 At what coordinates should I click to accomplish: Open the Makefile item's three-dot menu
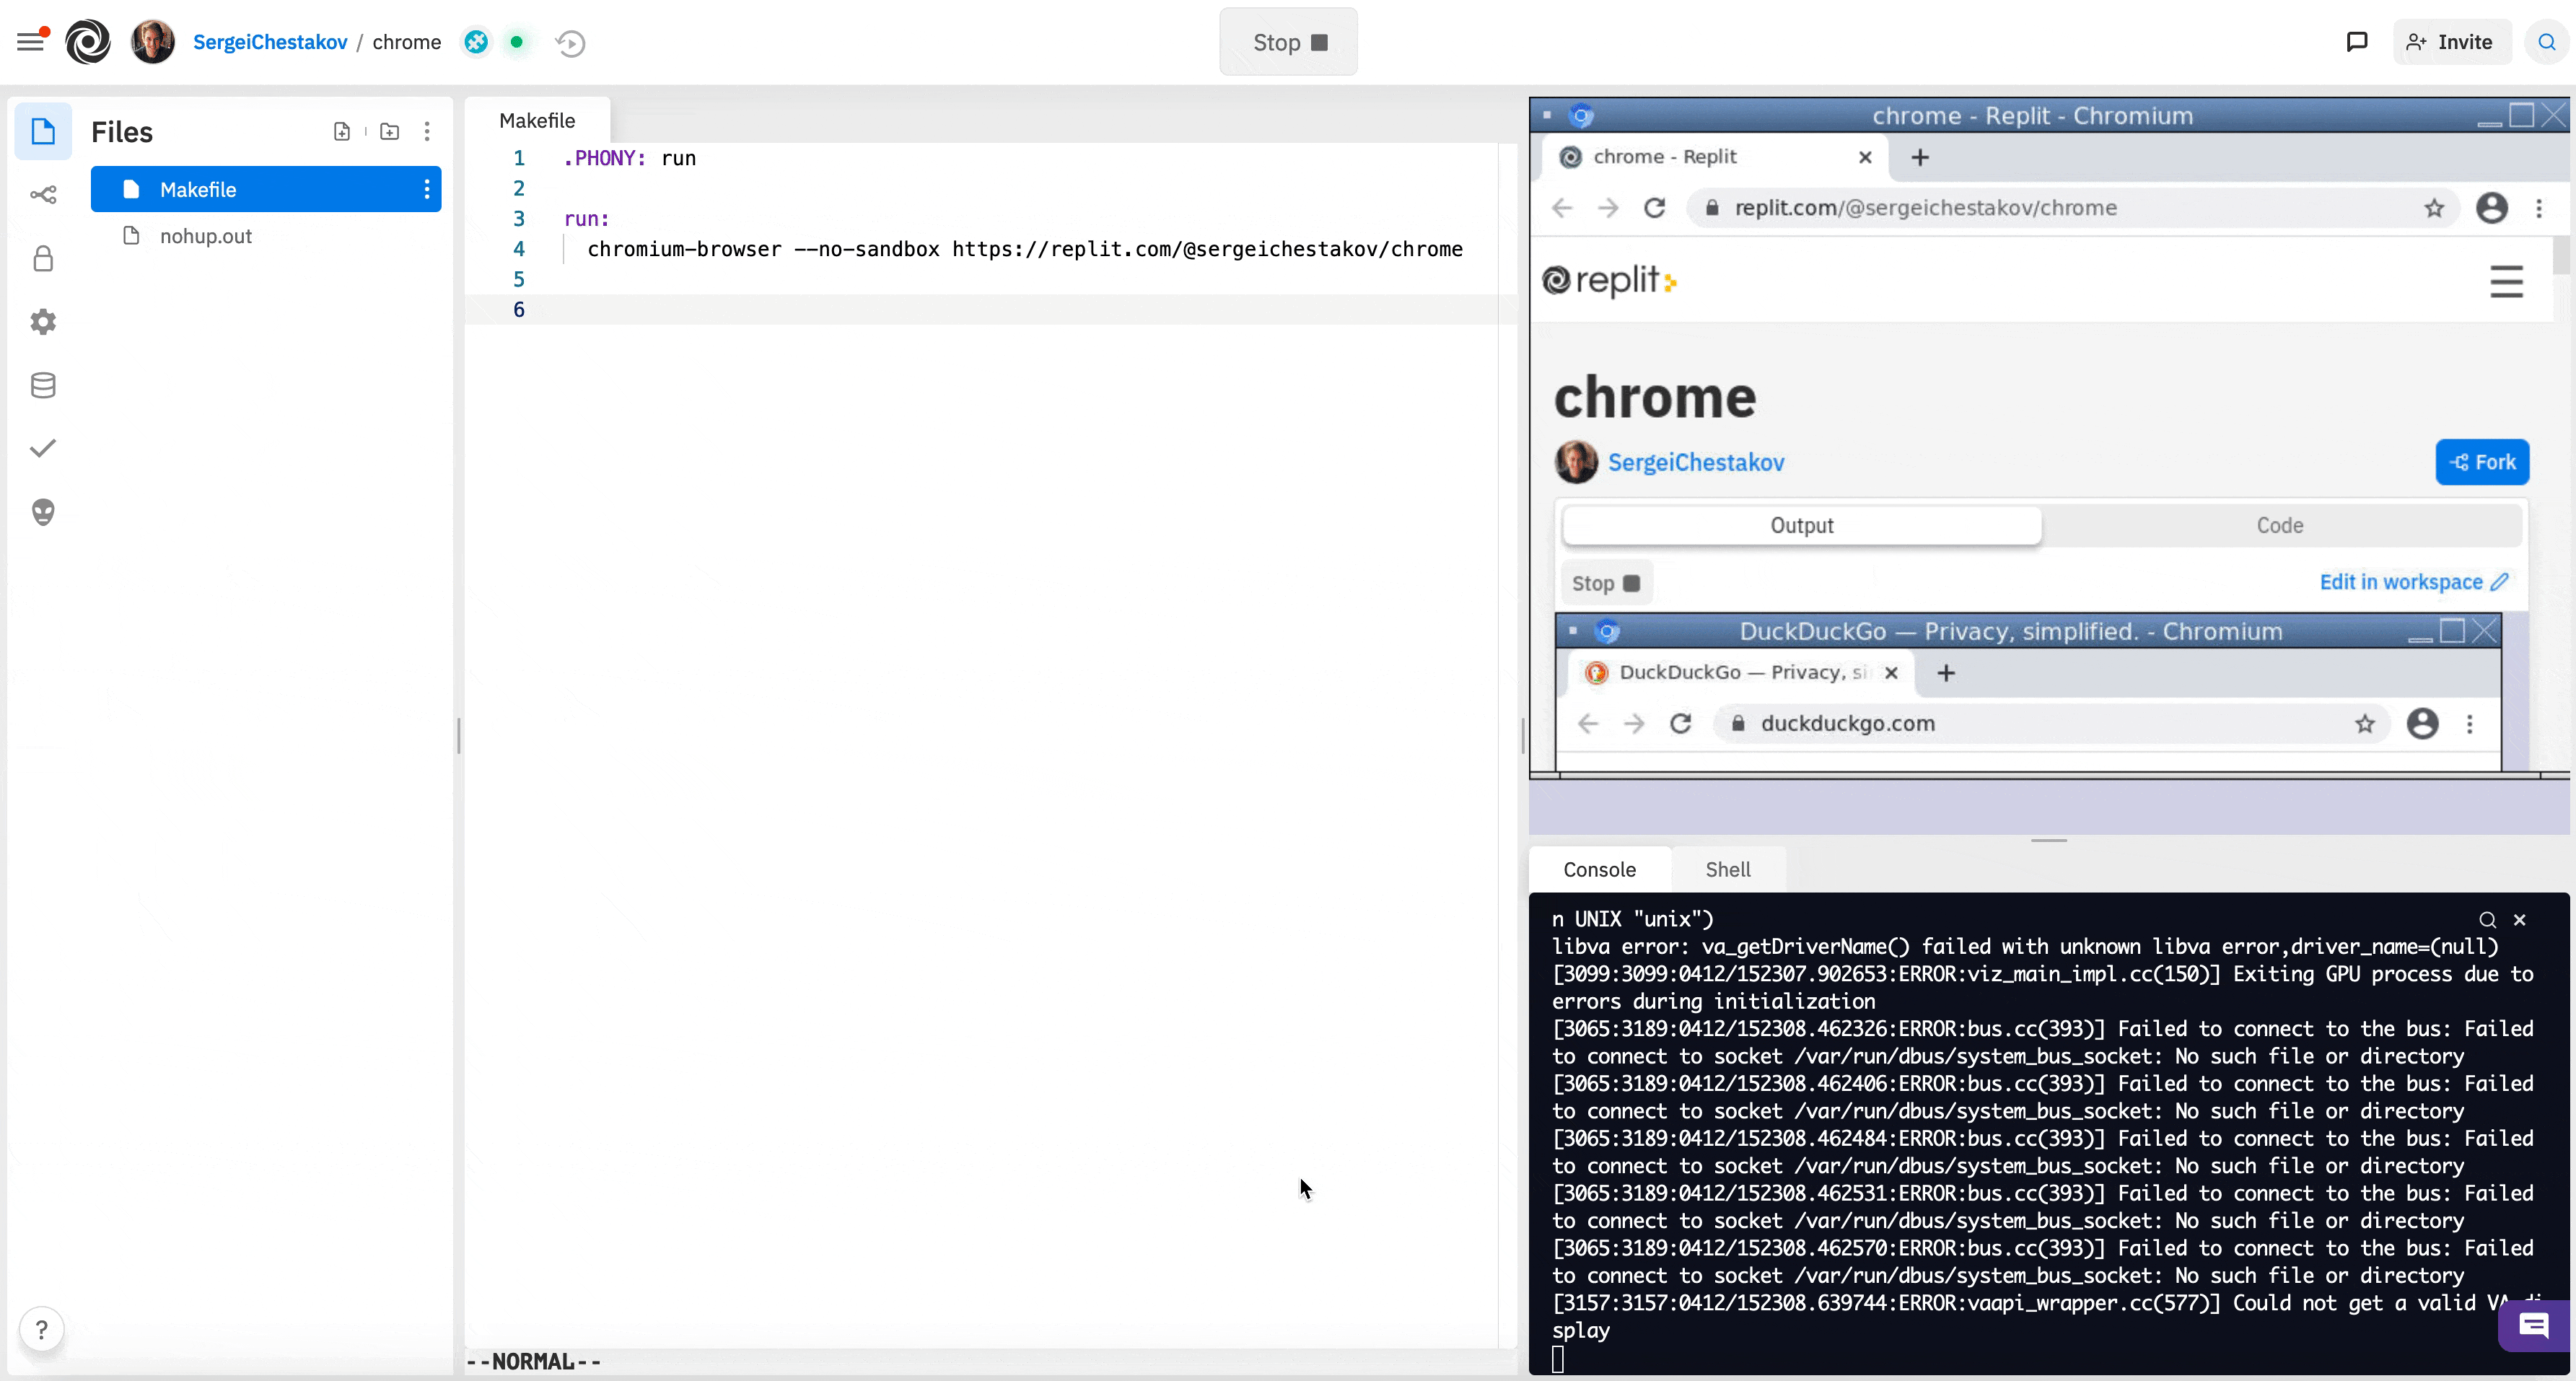[427, 190]
